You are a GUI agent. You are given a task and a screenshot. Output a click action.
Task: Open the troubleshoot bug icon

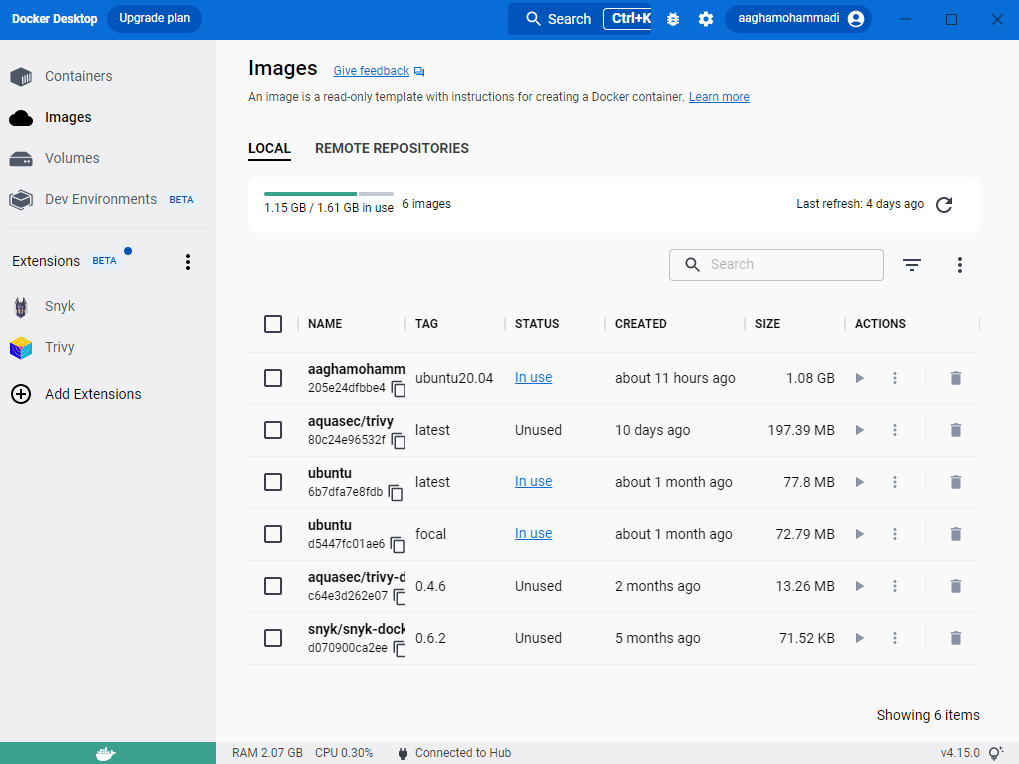tap(673, 19)
